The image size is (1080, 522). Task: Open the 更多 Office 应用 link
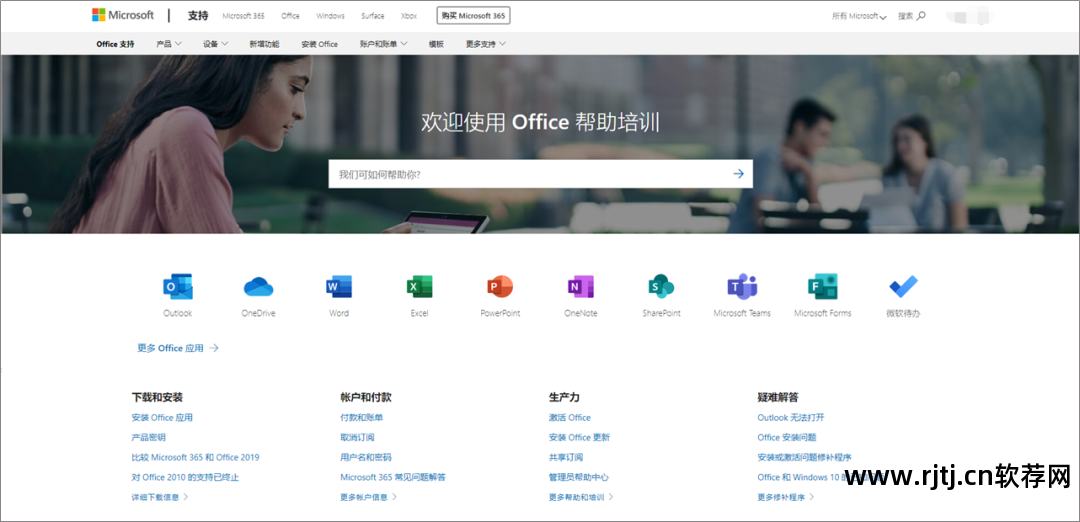click(178, 348)
